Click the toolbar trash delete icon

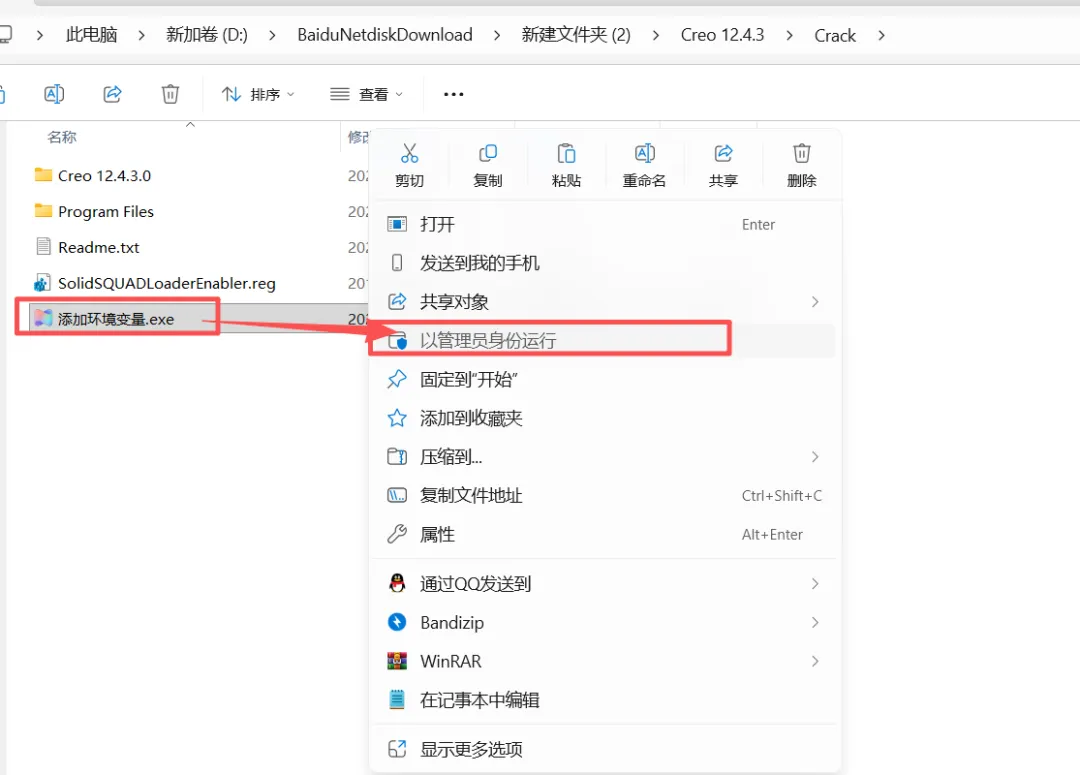coord(170,94)
